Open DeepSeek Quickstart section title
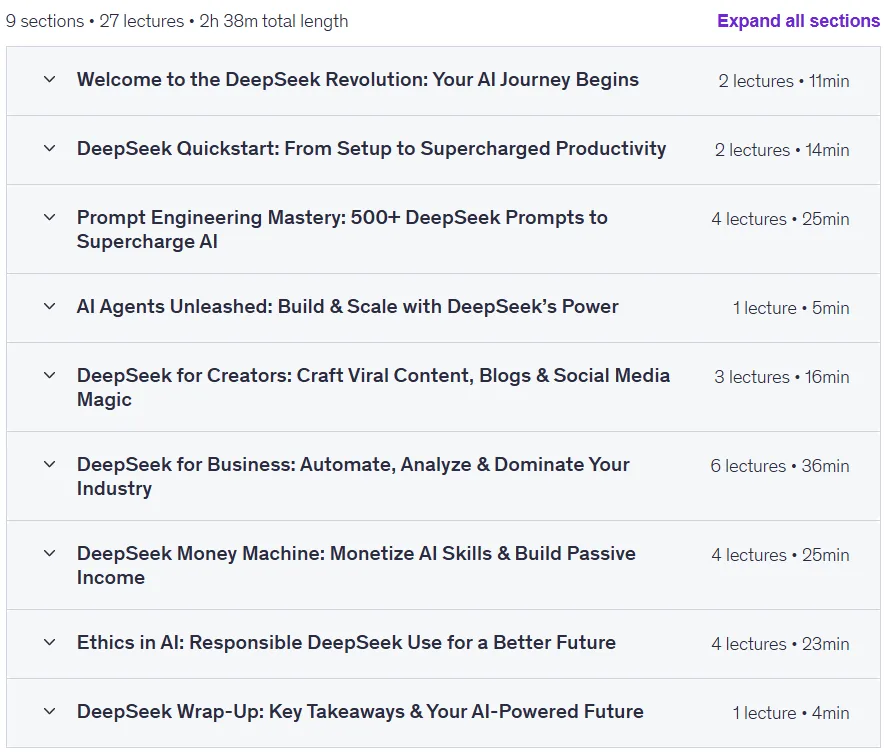 [371, 149]
